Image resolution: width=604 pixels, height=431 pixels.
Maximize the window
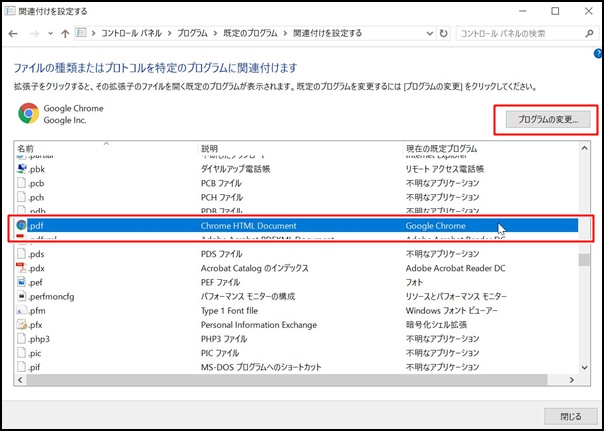(x=555, y=11)
